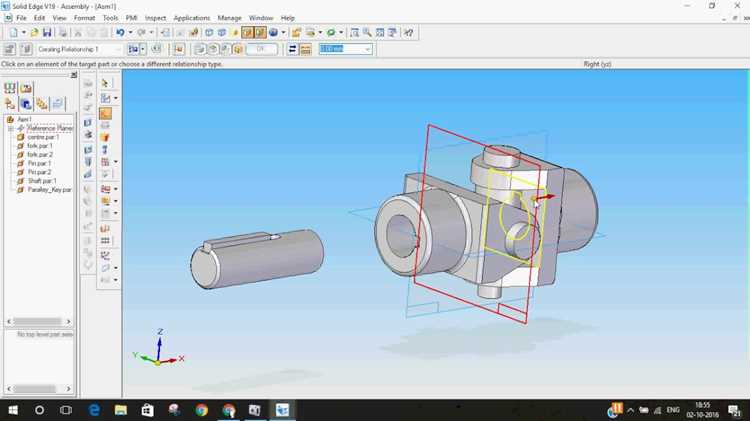This screenshot has width=750, height=421.
Task: Select Shaft.par:1 in the assembly tree
Action: (42, 181)
